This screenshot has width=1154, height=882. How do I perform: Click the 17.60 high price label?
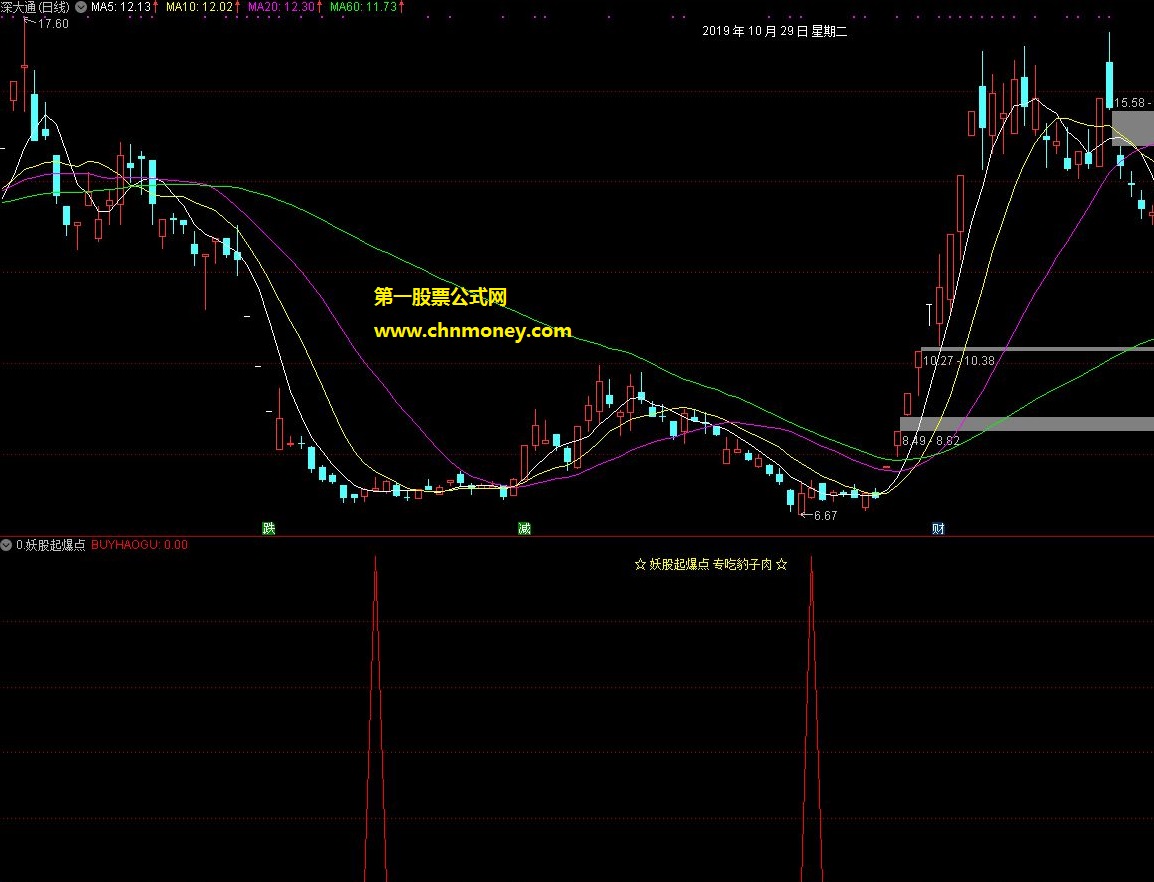coord(53,24)
